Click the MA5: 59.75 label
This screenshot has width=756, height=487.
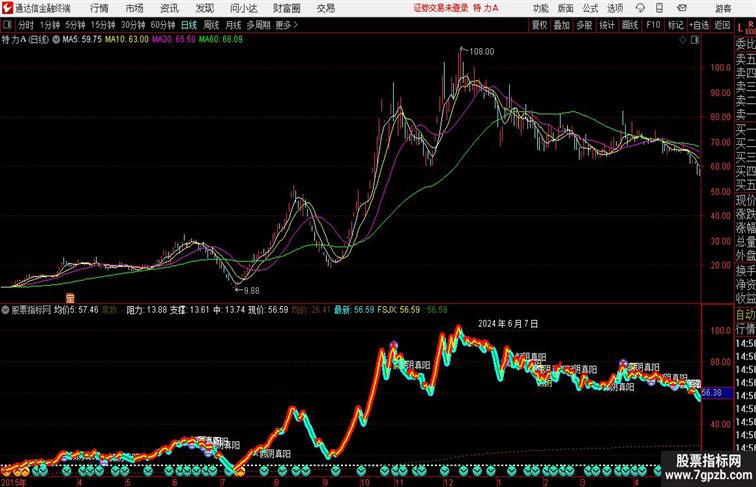tap(82, 40)
